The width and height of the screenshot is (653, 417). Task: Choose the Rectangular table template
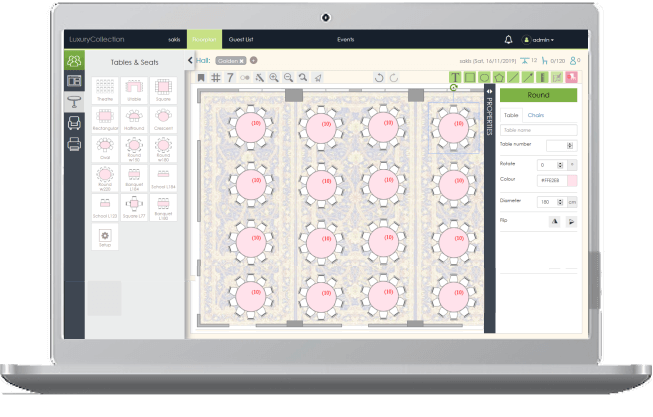(x=105, y=120)
